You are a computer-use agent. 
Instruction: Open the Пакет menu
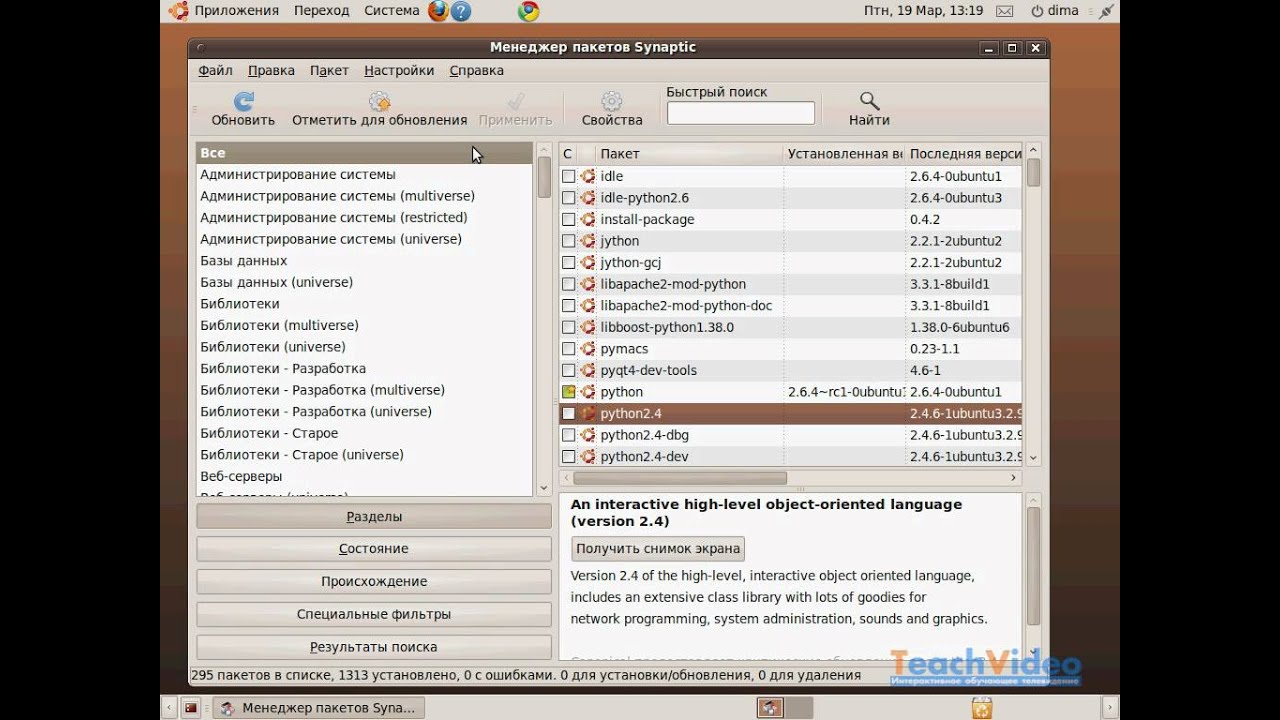pos(329,71)
